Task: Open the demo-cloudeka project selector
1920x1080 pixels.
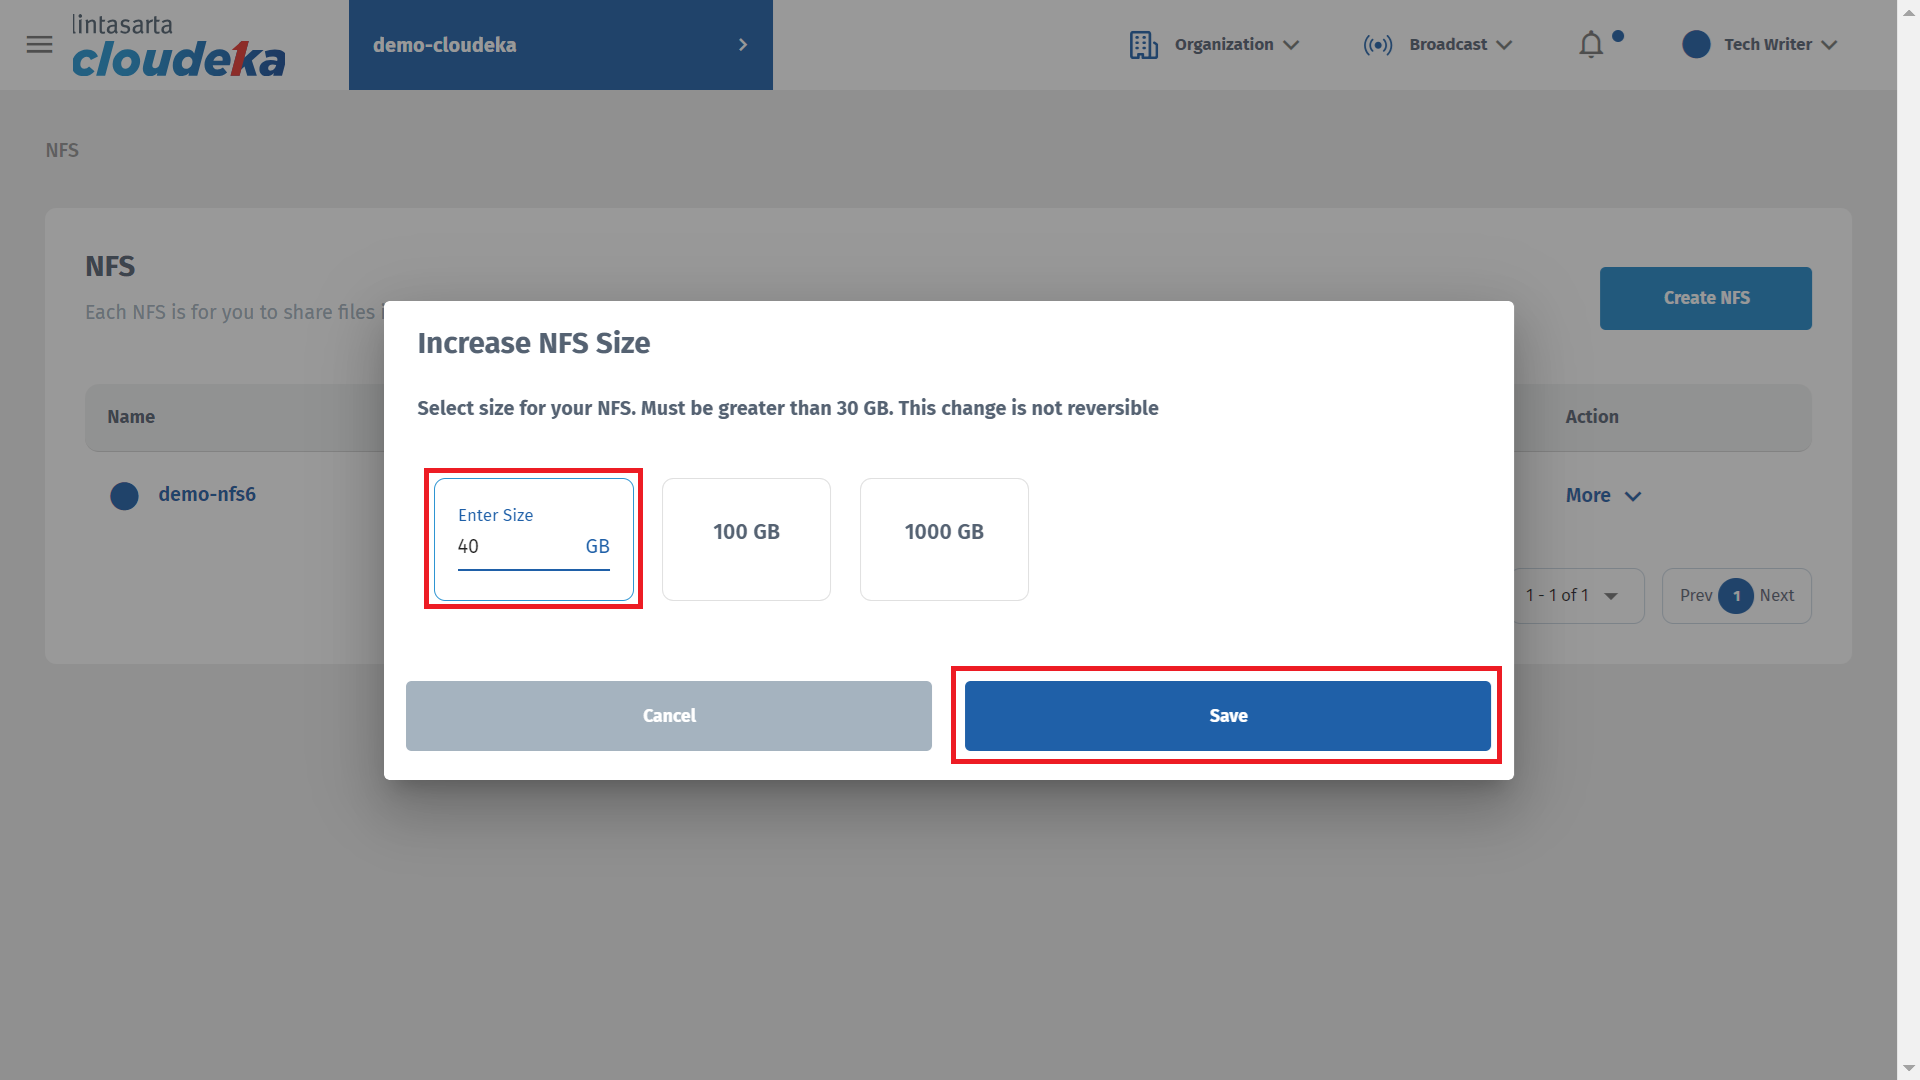Action: [560, 45]
